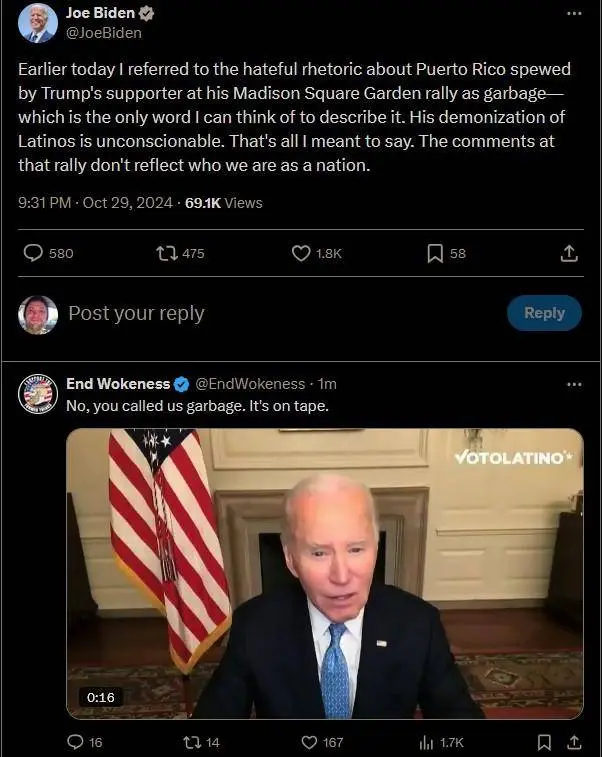Play the embedded VotoLatino video
Image resolution: width=602 pixels, height=757 pixels.
tap(325, 573)
